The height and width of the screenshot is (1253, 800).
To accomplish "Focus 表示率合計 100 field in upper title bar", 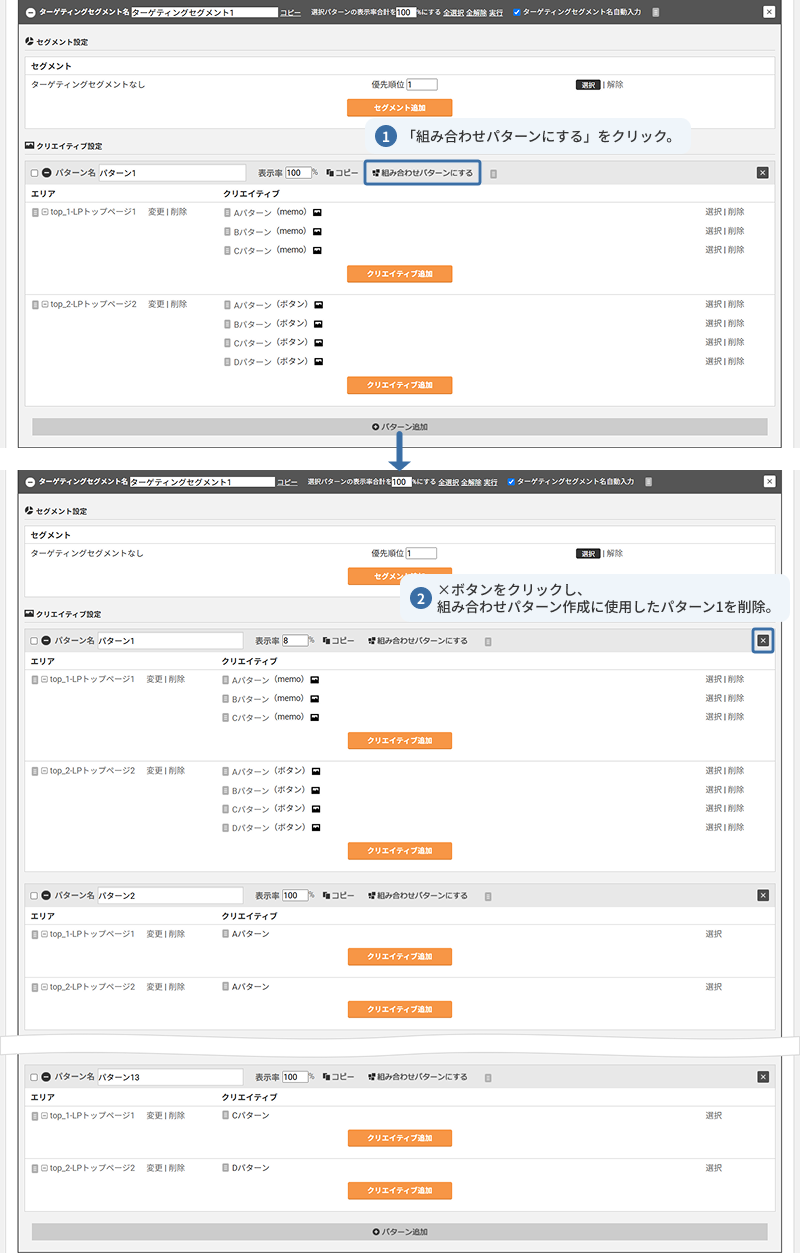I will (x=406, y=12).
